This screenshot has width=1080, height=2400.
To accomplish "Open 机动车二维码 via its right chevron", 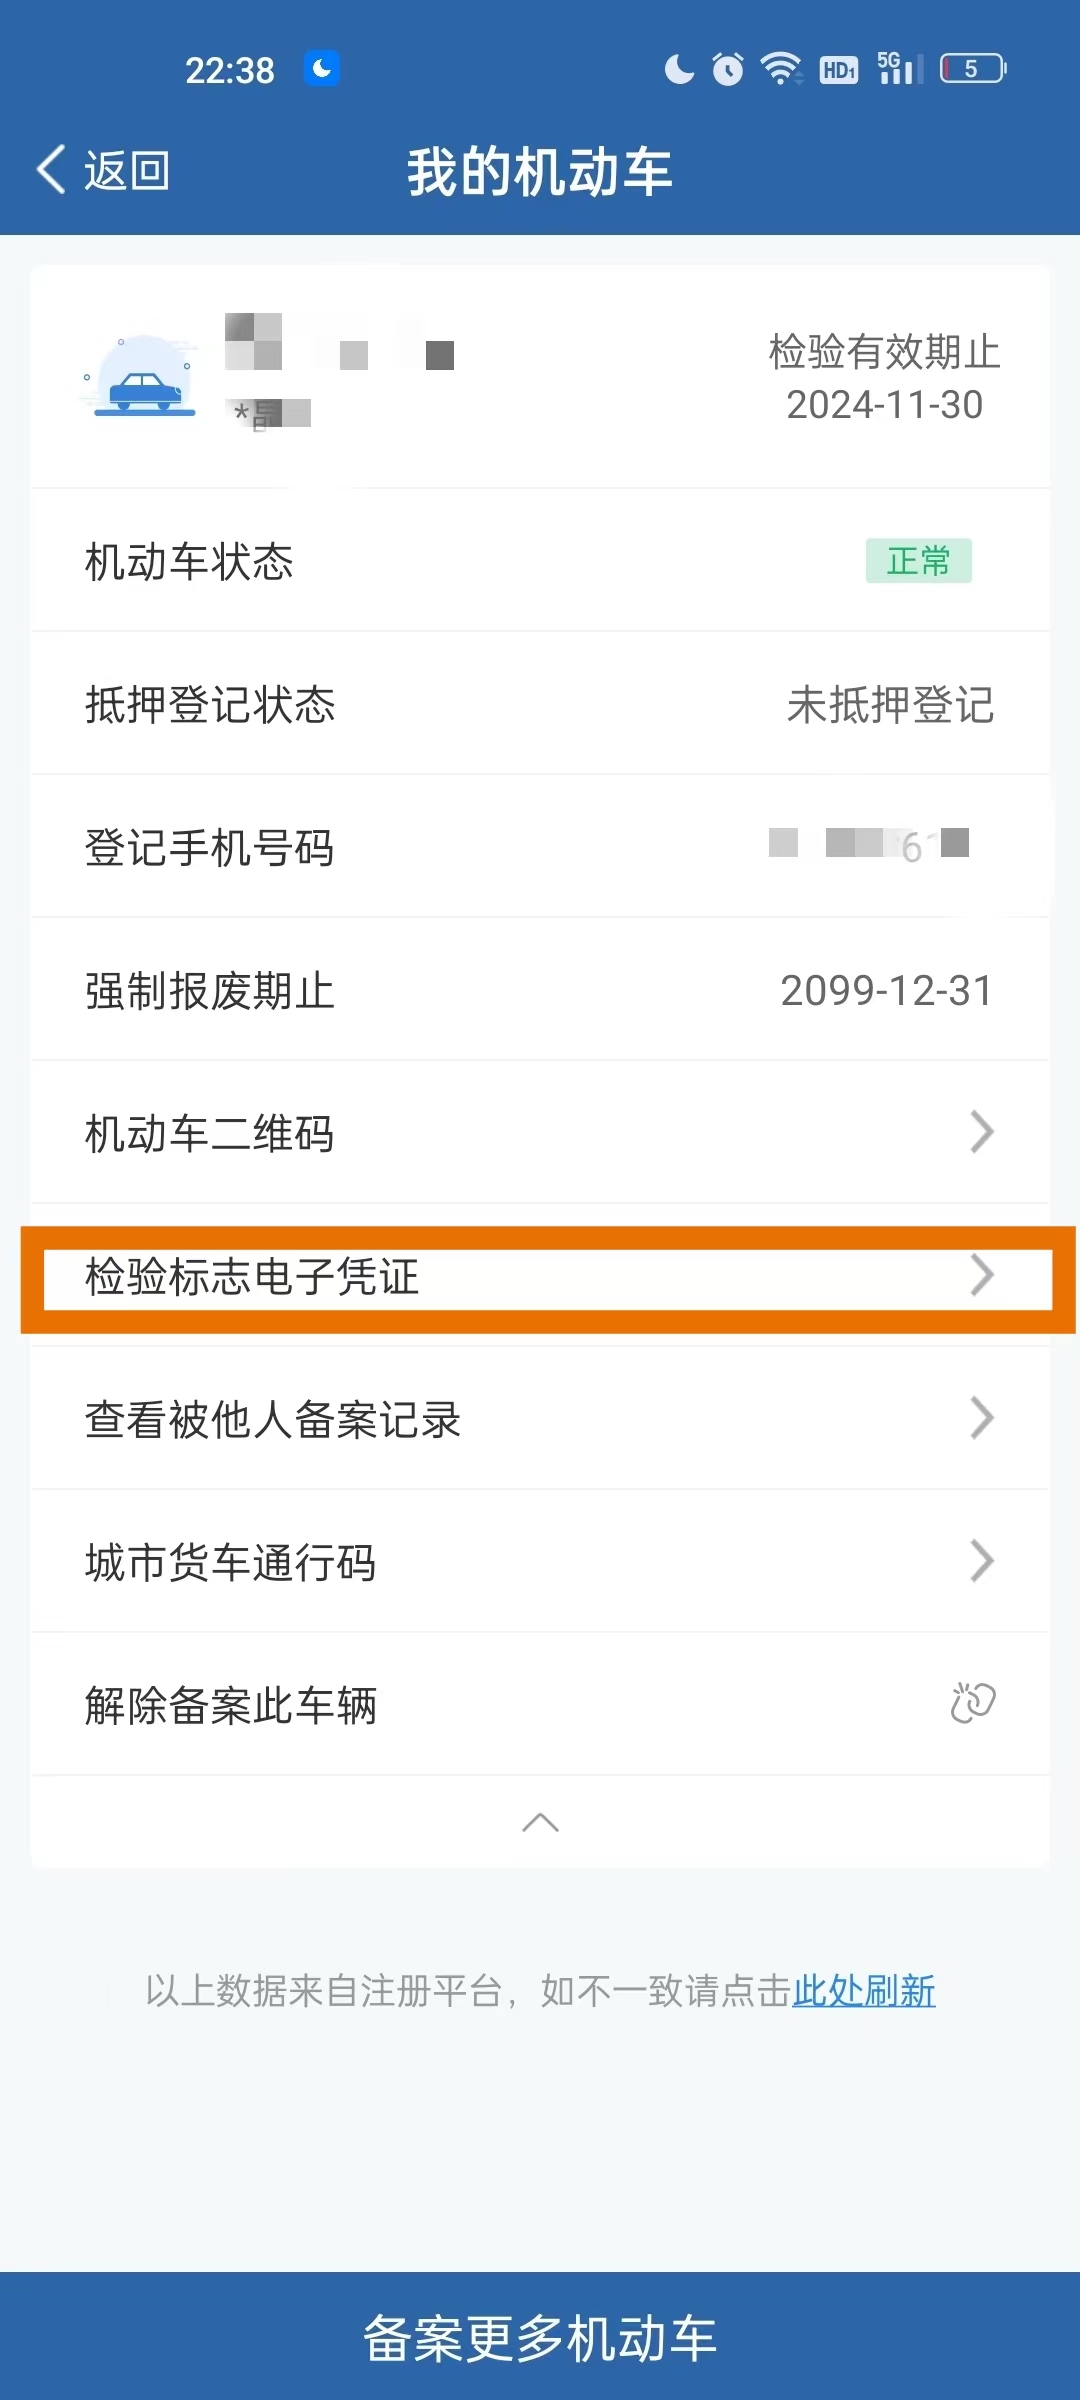I will [x=981, y=1132].
